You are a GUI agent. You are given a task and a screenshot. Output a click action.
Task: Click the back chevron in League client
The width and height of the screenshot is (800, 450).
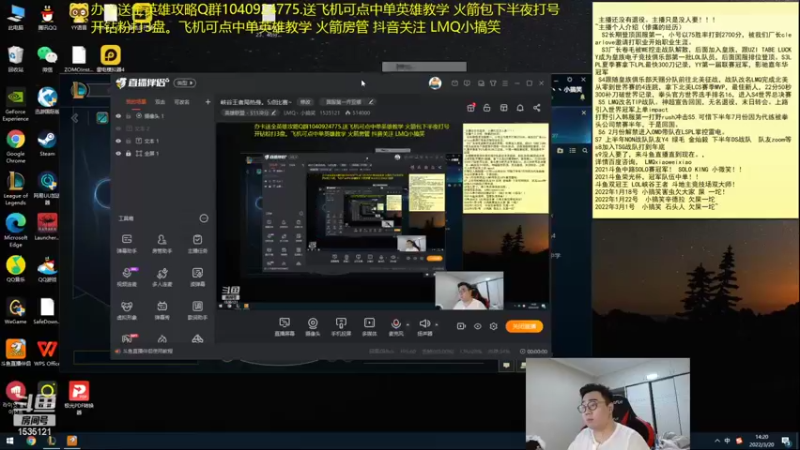pos(75,118)
